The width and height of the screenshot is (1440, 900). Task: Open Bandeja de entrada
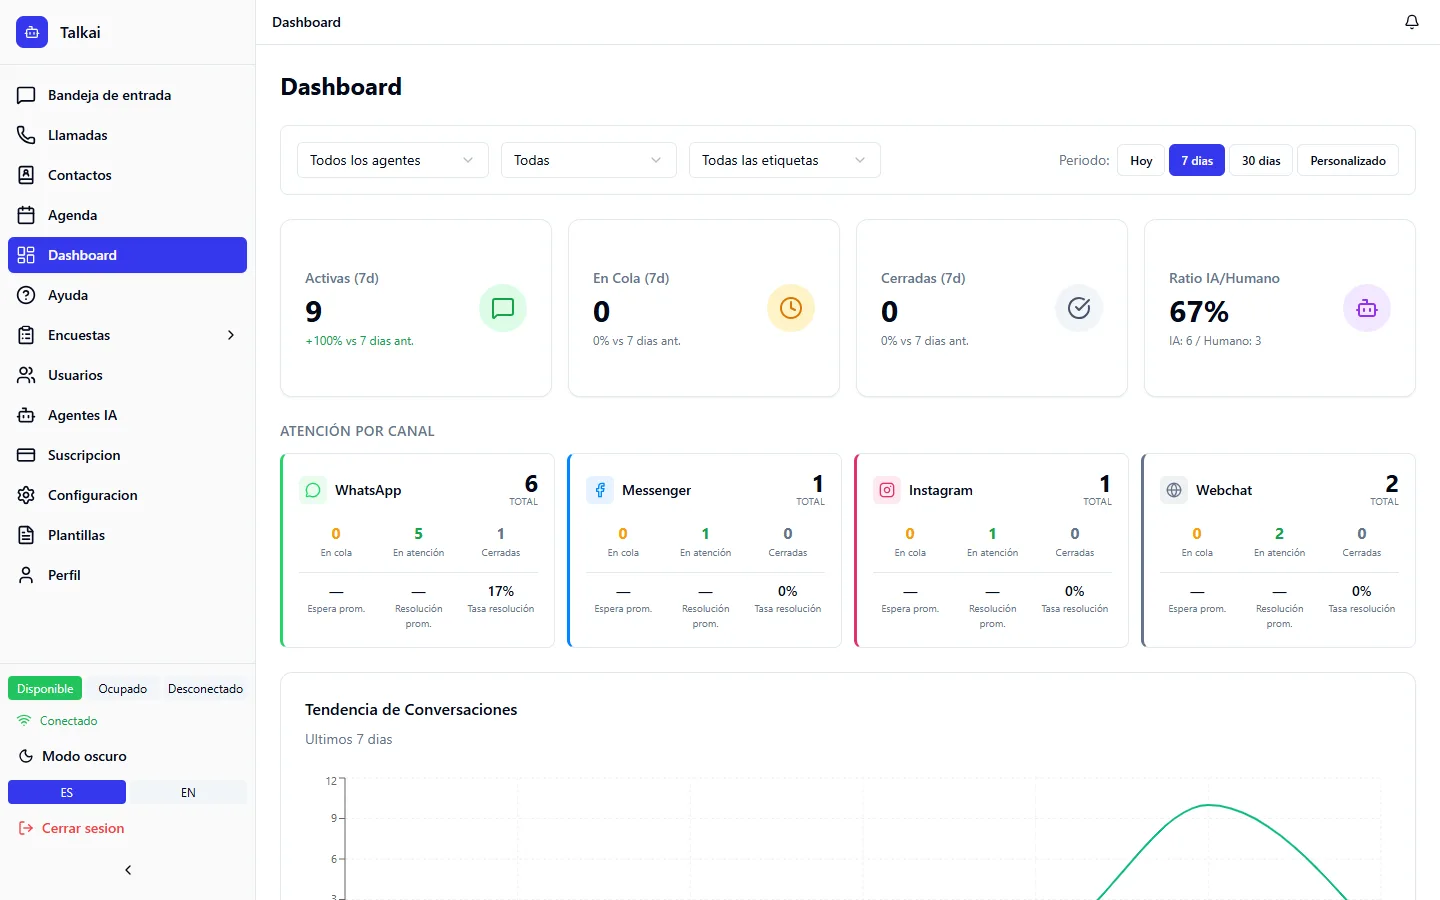[x=127, y=95]
